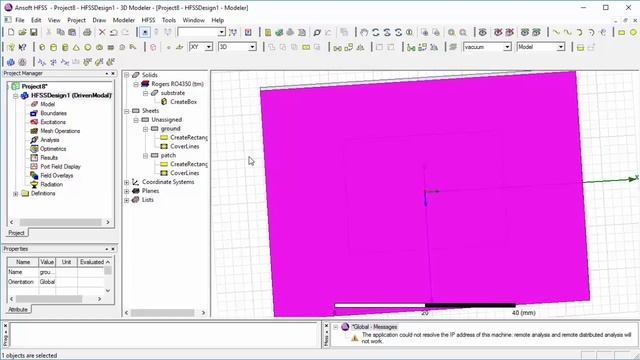
Task: Click the Open file folder icon
Action: (22, 32)
